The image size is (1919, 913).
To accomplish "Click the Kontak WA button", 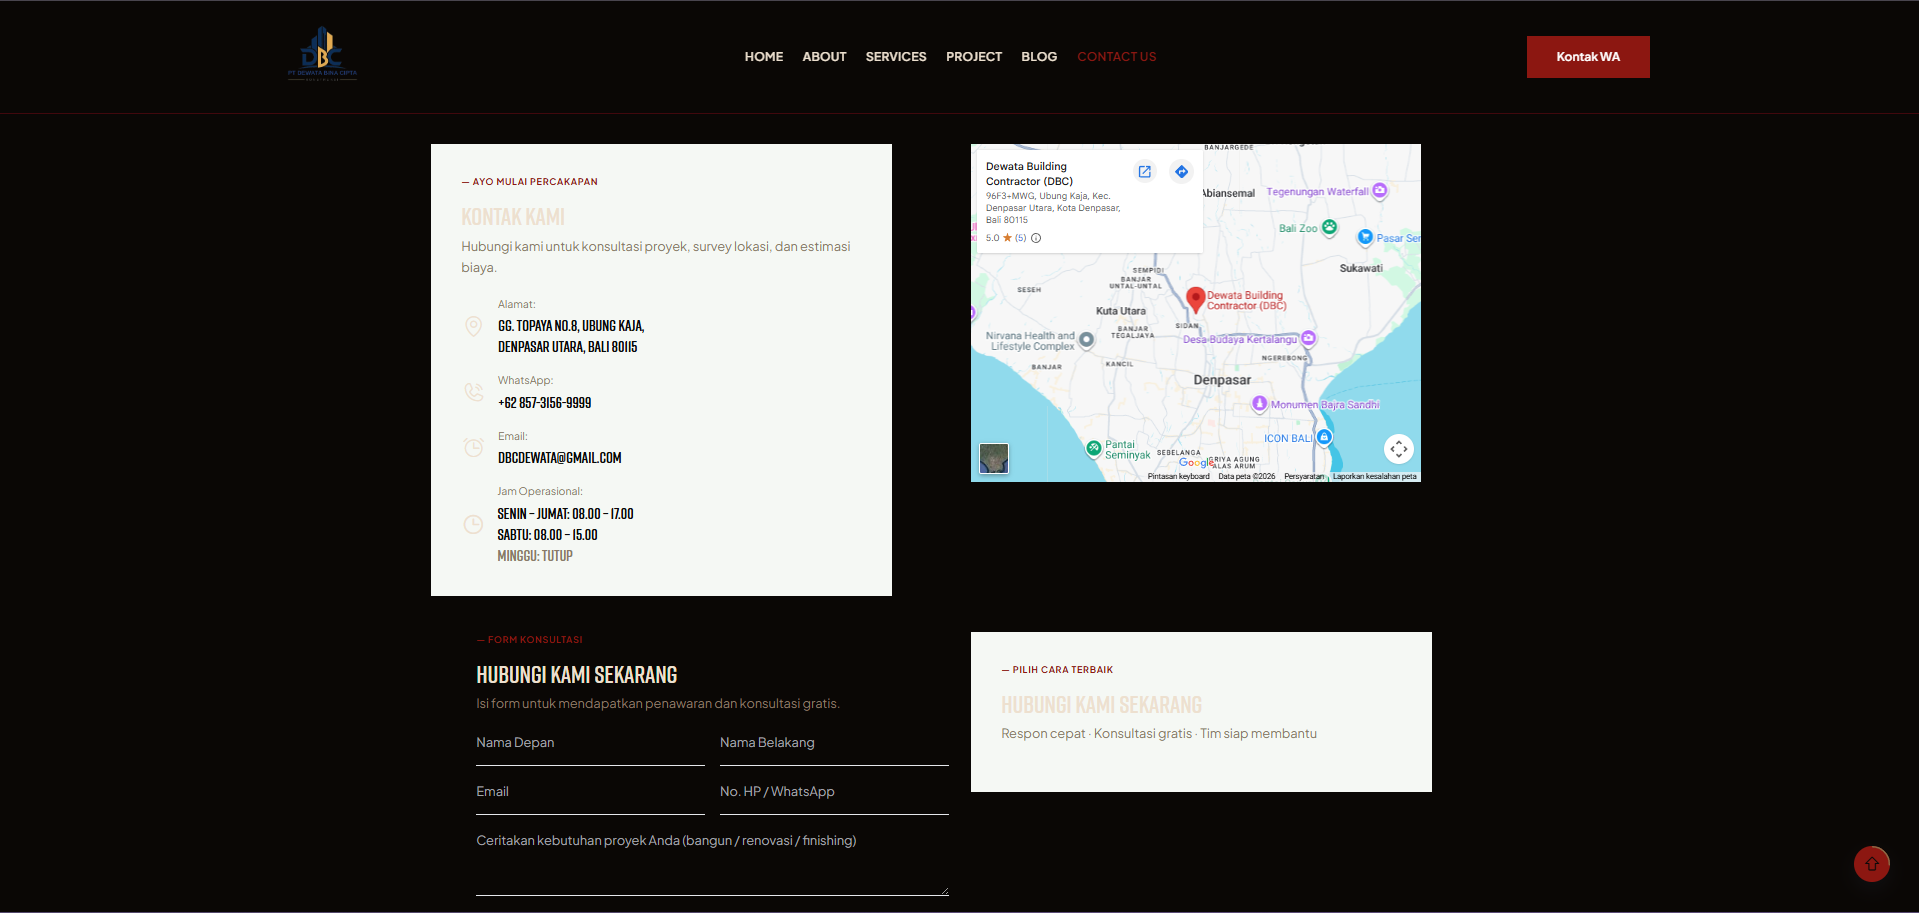I will pos(1588,57).
